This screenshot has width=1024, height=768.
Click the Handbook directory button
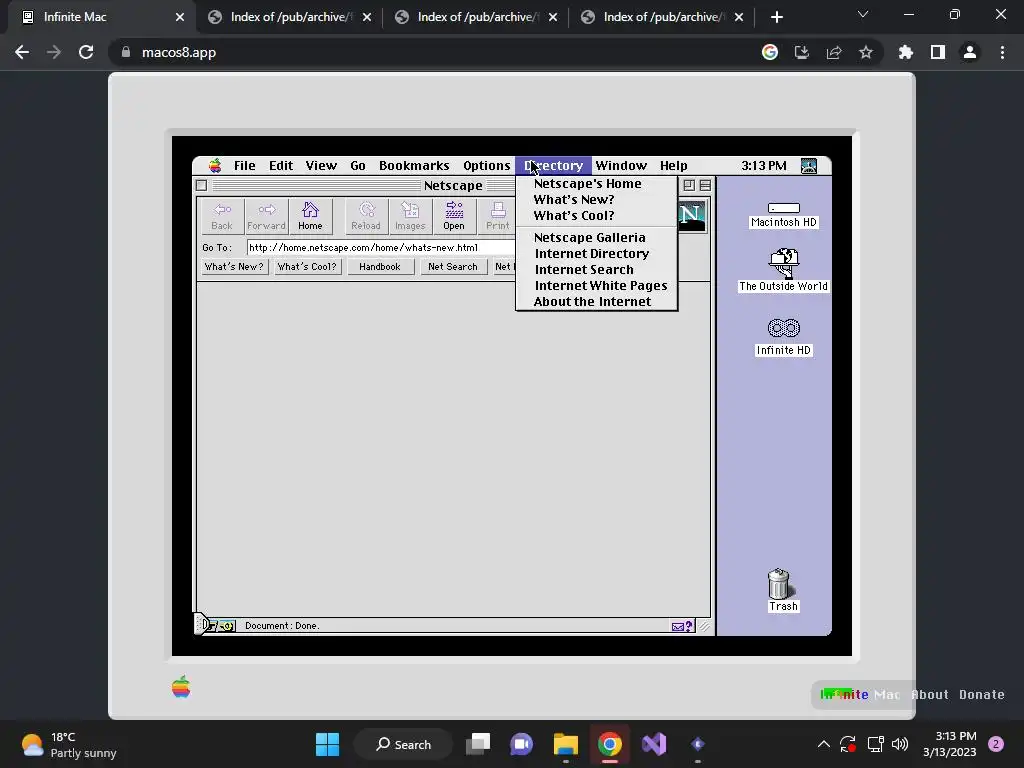(x=380, y=267)
